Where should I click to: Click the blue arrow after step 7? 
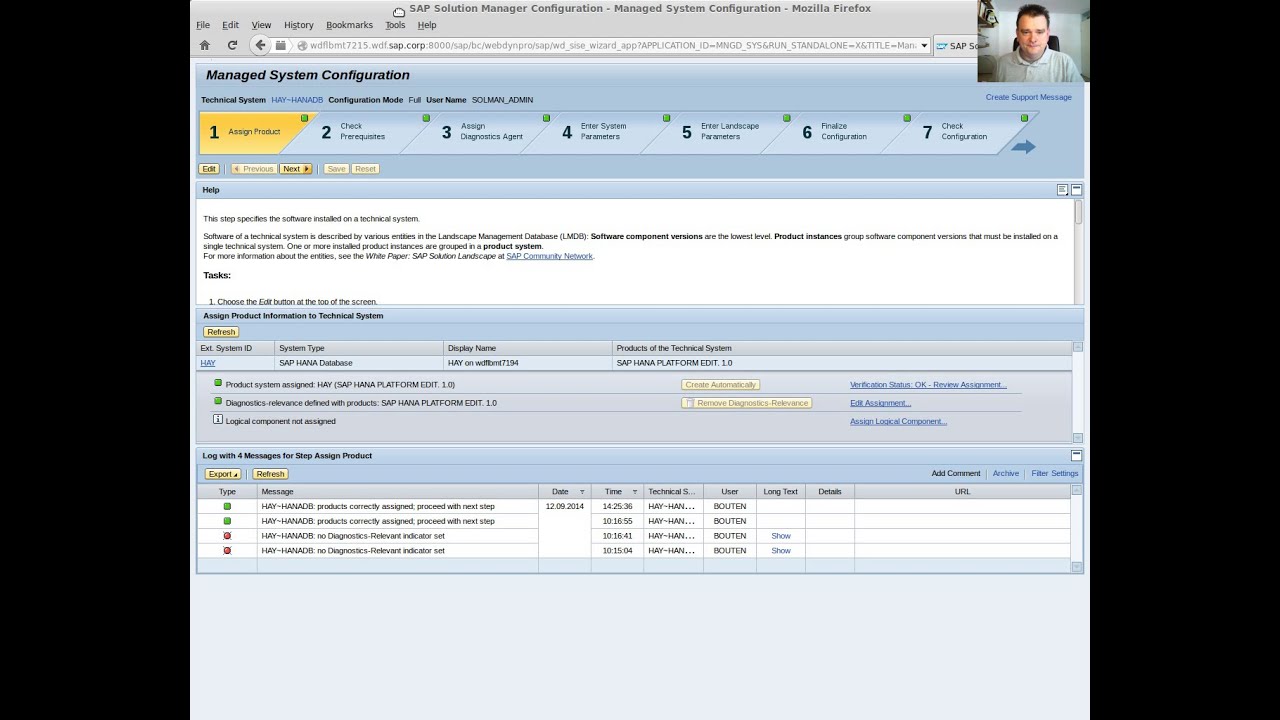pos(1023,147)
